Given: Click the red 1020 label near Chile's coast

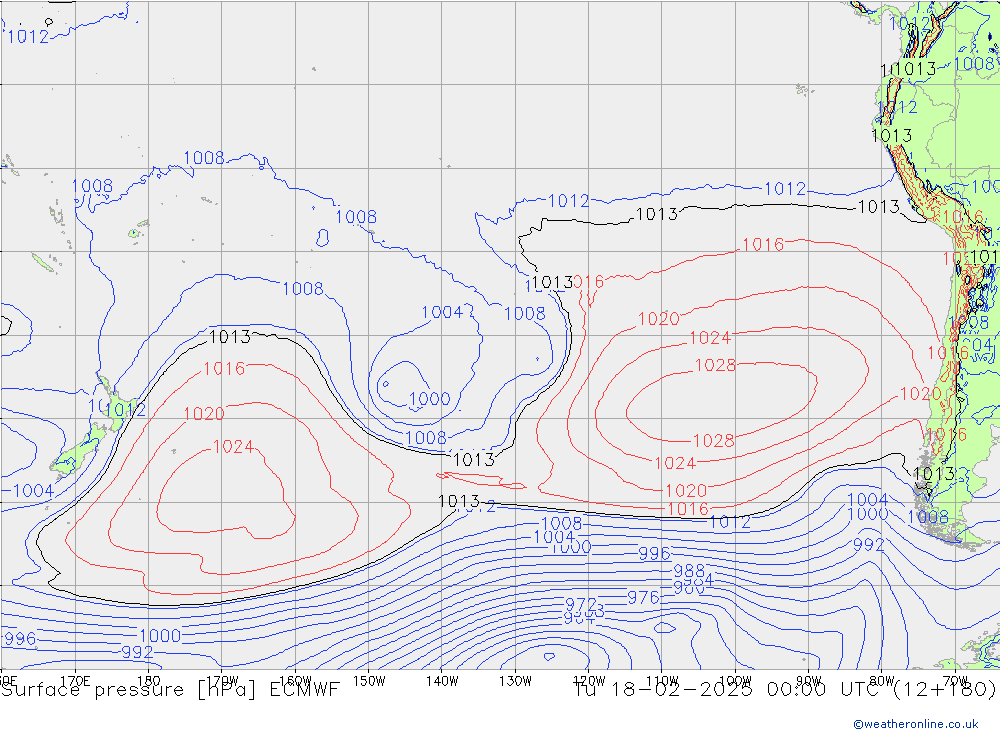Looking at the screenshot, I should [920, 394].
